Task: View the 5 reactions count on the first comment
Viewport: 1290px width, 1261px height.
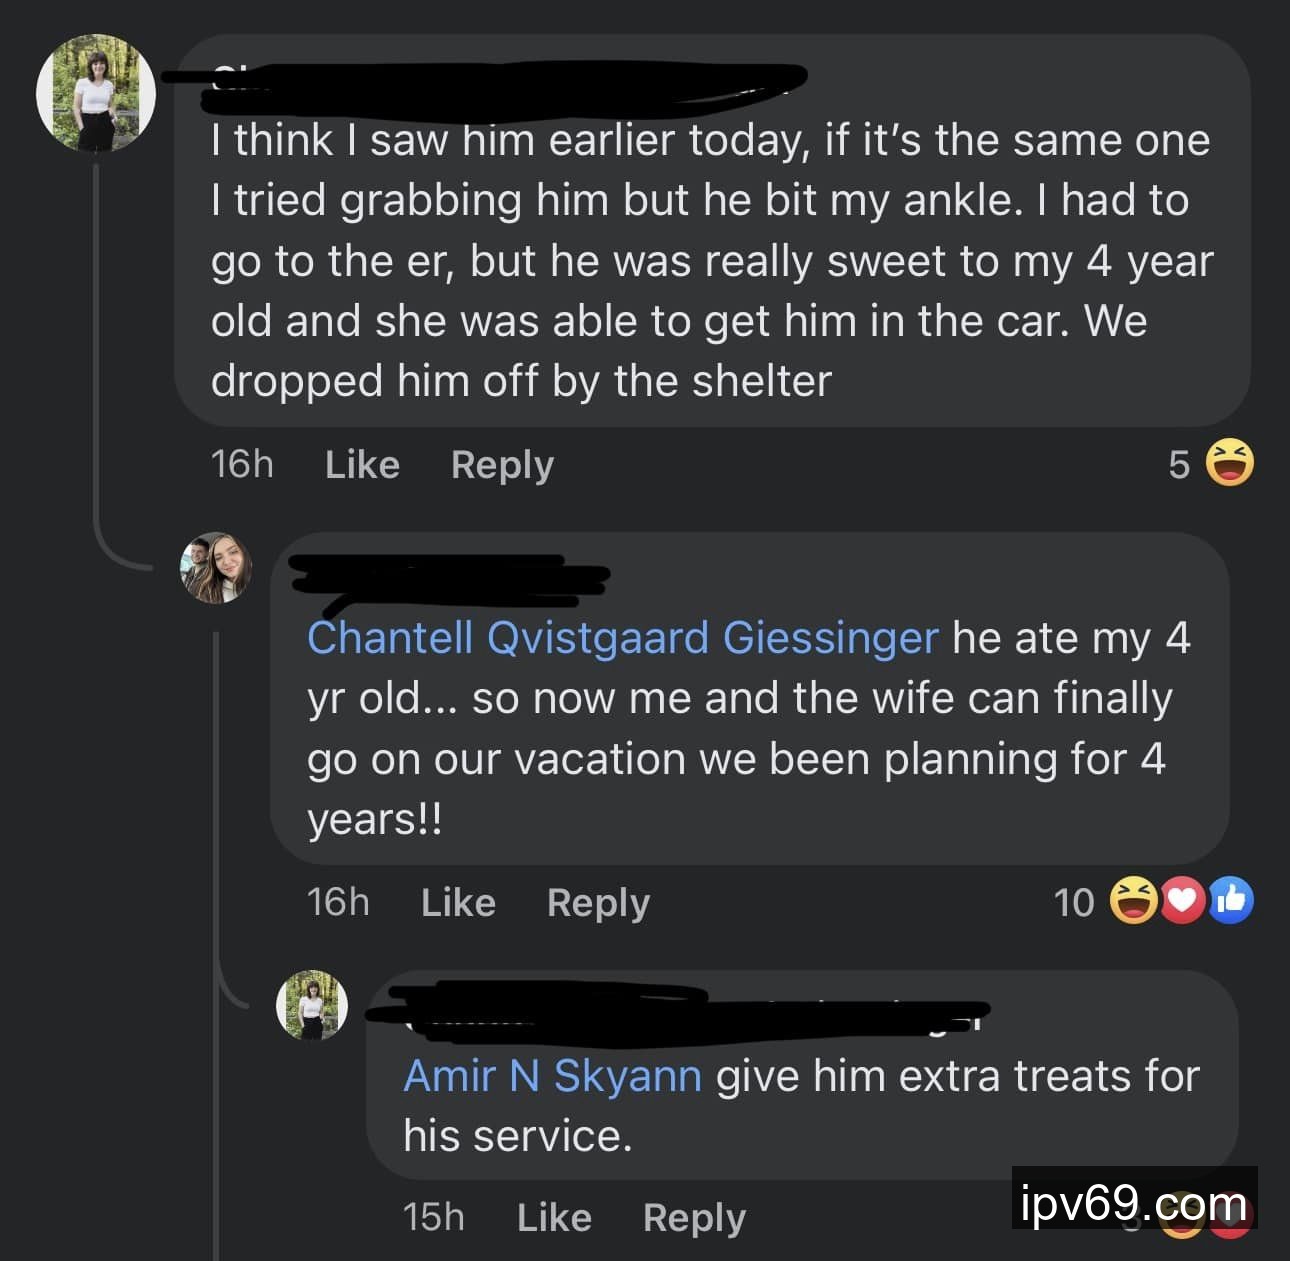Action: click(x=1179, y=465)
